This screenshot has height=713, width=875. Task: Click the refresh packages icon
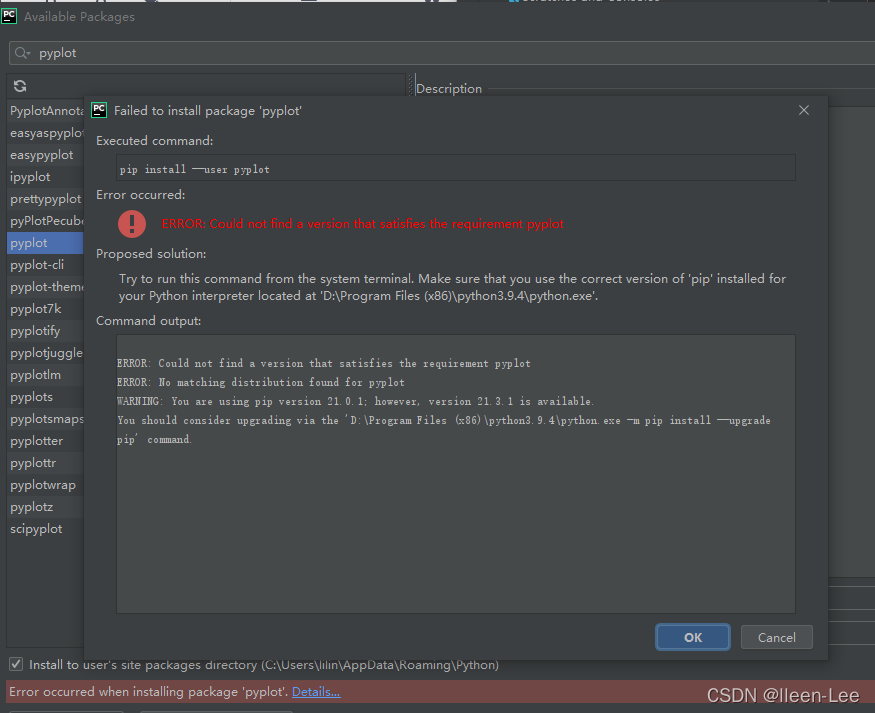point(18,86)
